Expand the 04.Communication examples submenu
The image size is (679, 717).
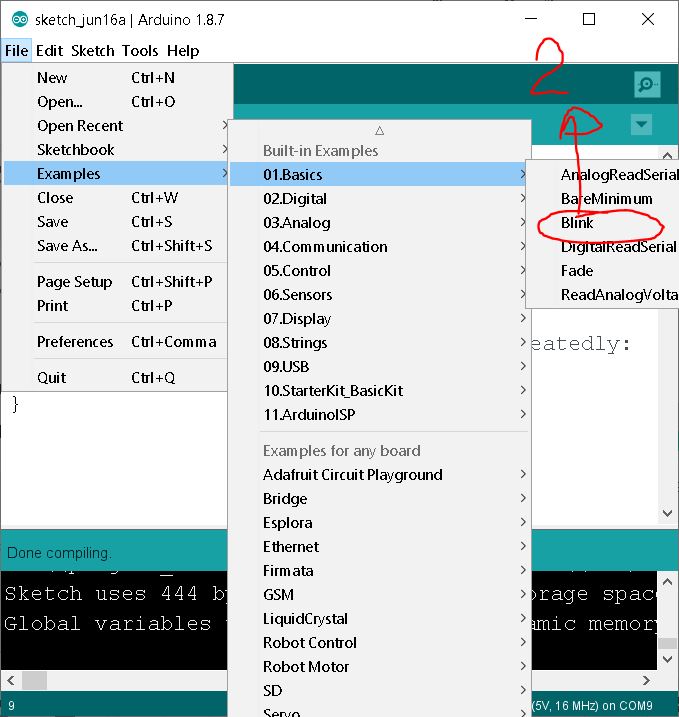click(x=380, y=246)
